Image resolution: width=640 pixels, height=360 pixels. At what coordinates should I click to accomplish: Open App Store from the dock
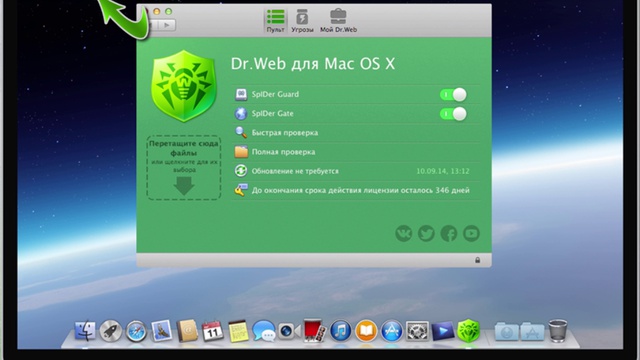tap(392, 331)
